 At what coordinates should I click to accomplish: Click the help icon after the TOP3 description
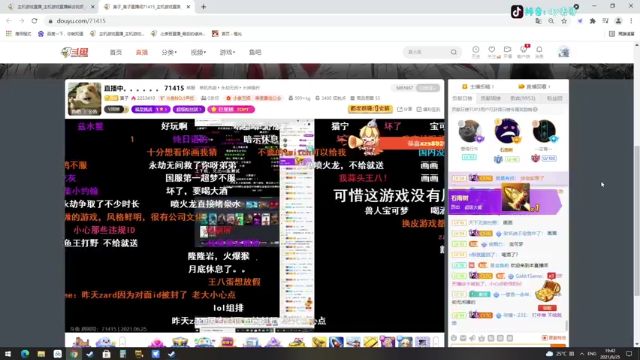coord(535,109)
